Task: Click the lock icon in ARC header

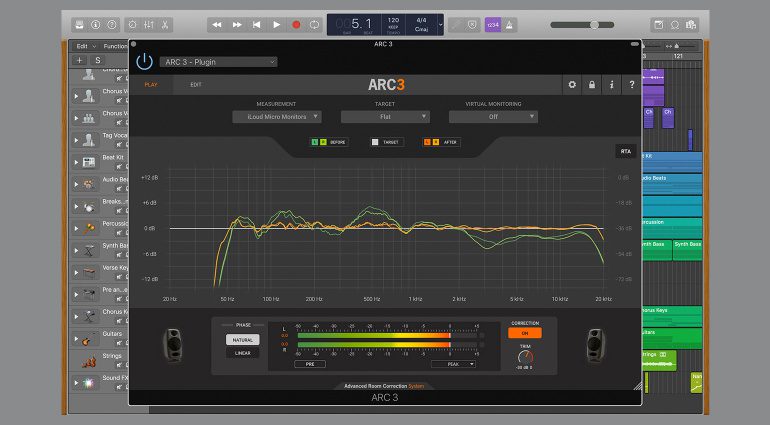Action: (592, 85)
